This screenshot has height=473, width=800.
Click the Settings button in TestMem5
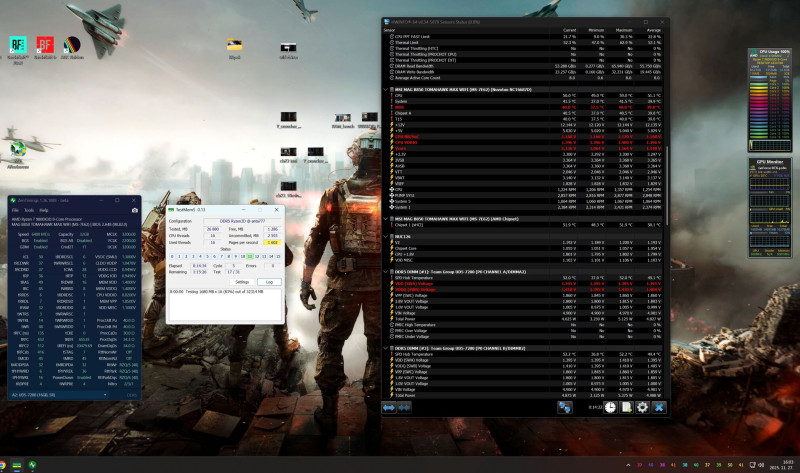click(242, 282)
